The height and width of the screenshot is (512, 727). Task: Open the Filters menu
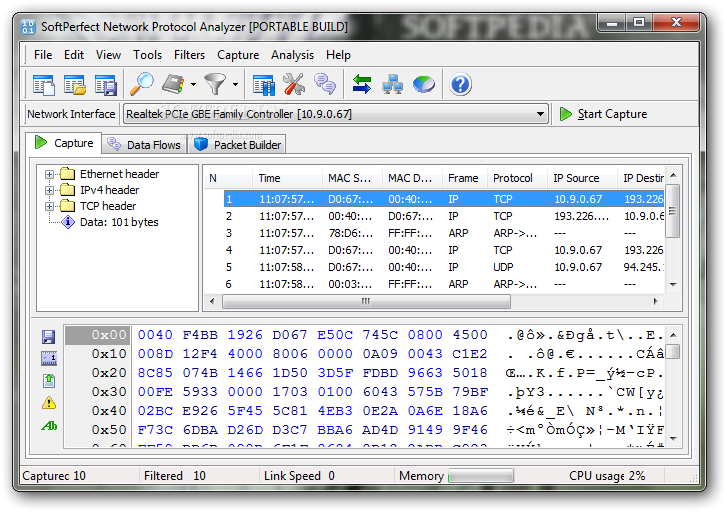189,55
